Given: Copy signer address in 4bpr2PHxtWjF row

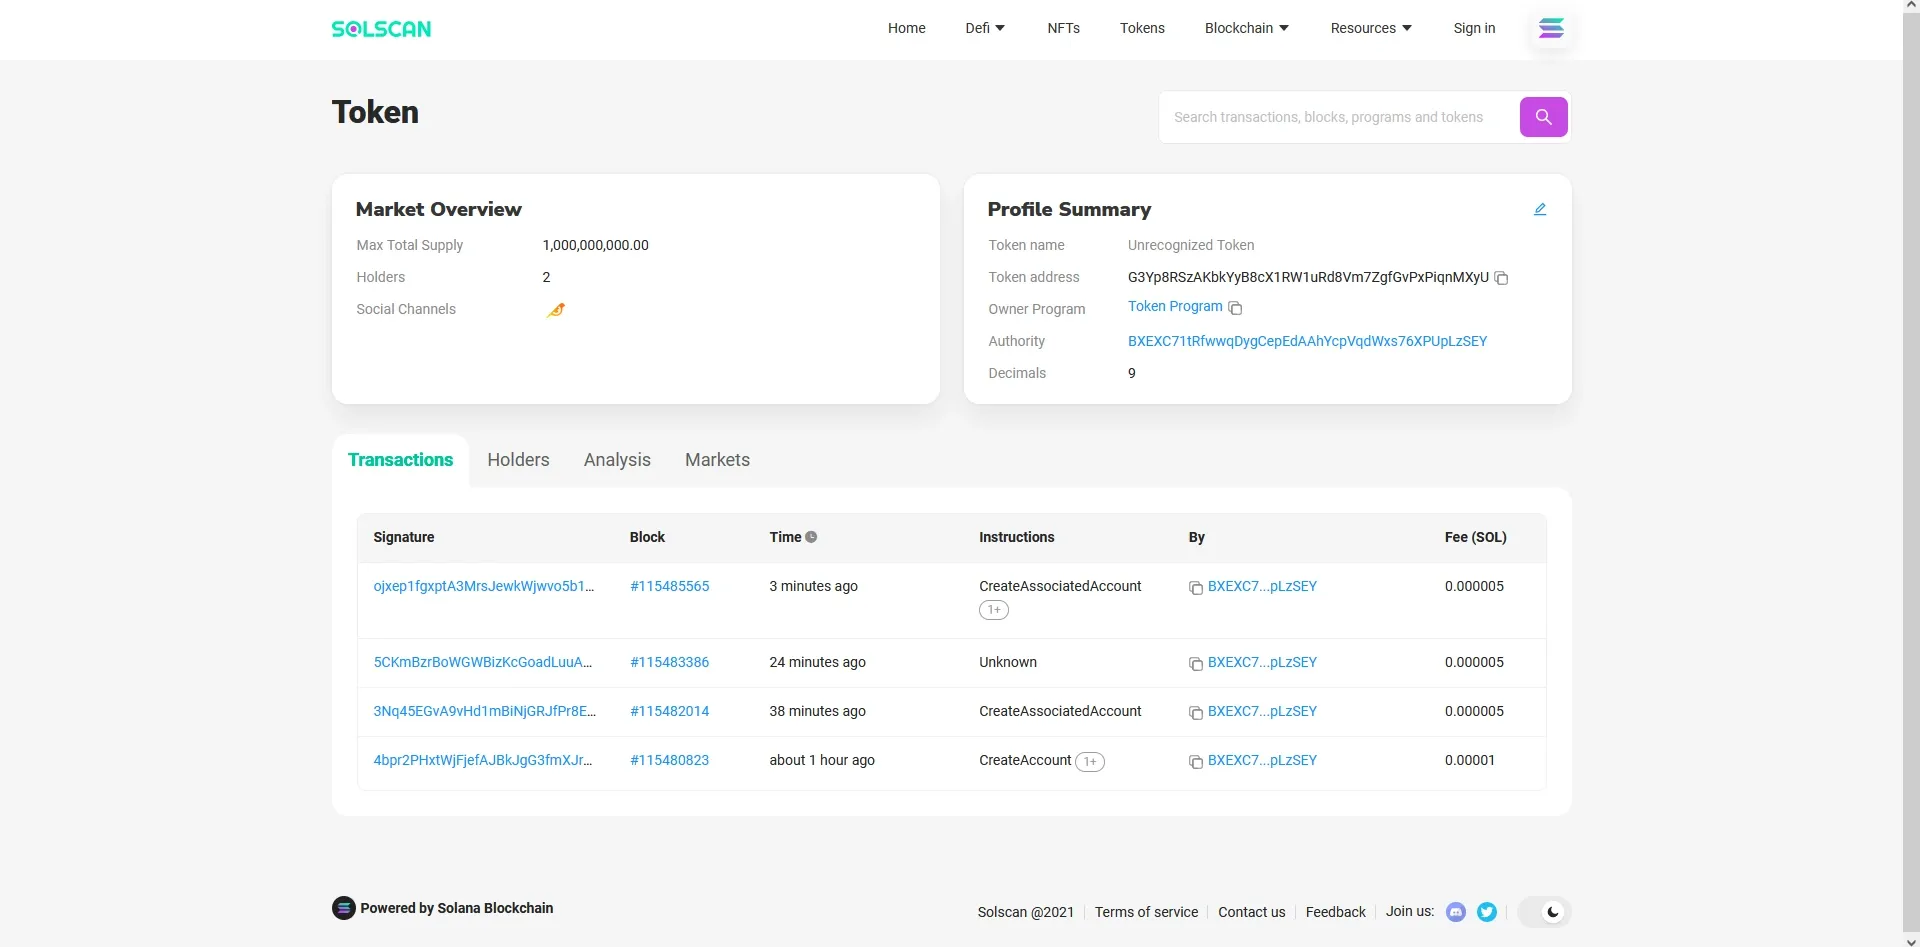Looking at the screenshot, I should (1195, 762).
